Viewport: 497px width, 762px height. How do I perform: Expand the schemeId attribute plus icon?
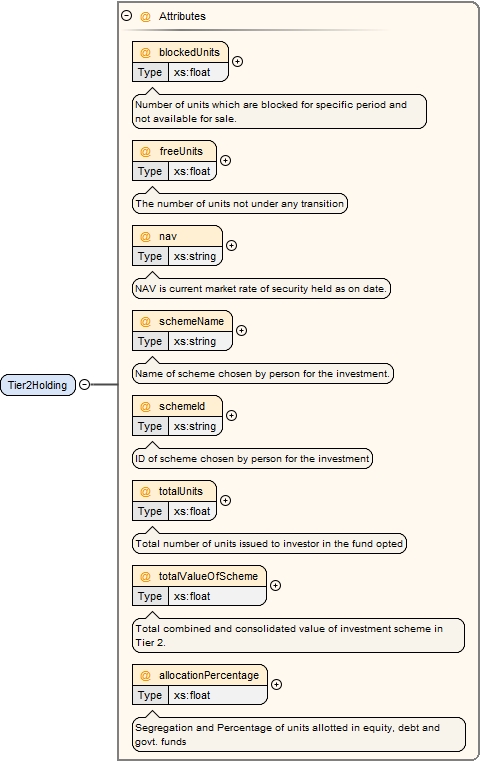click(232, 416)
